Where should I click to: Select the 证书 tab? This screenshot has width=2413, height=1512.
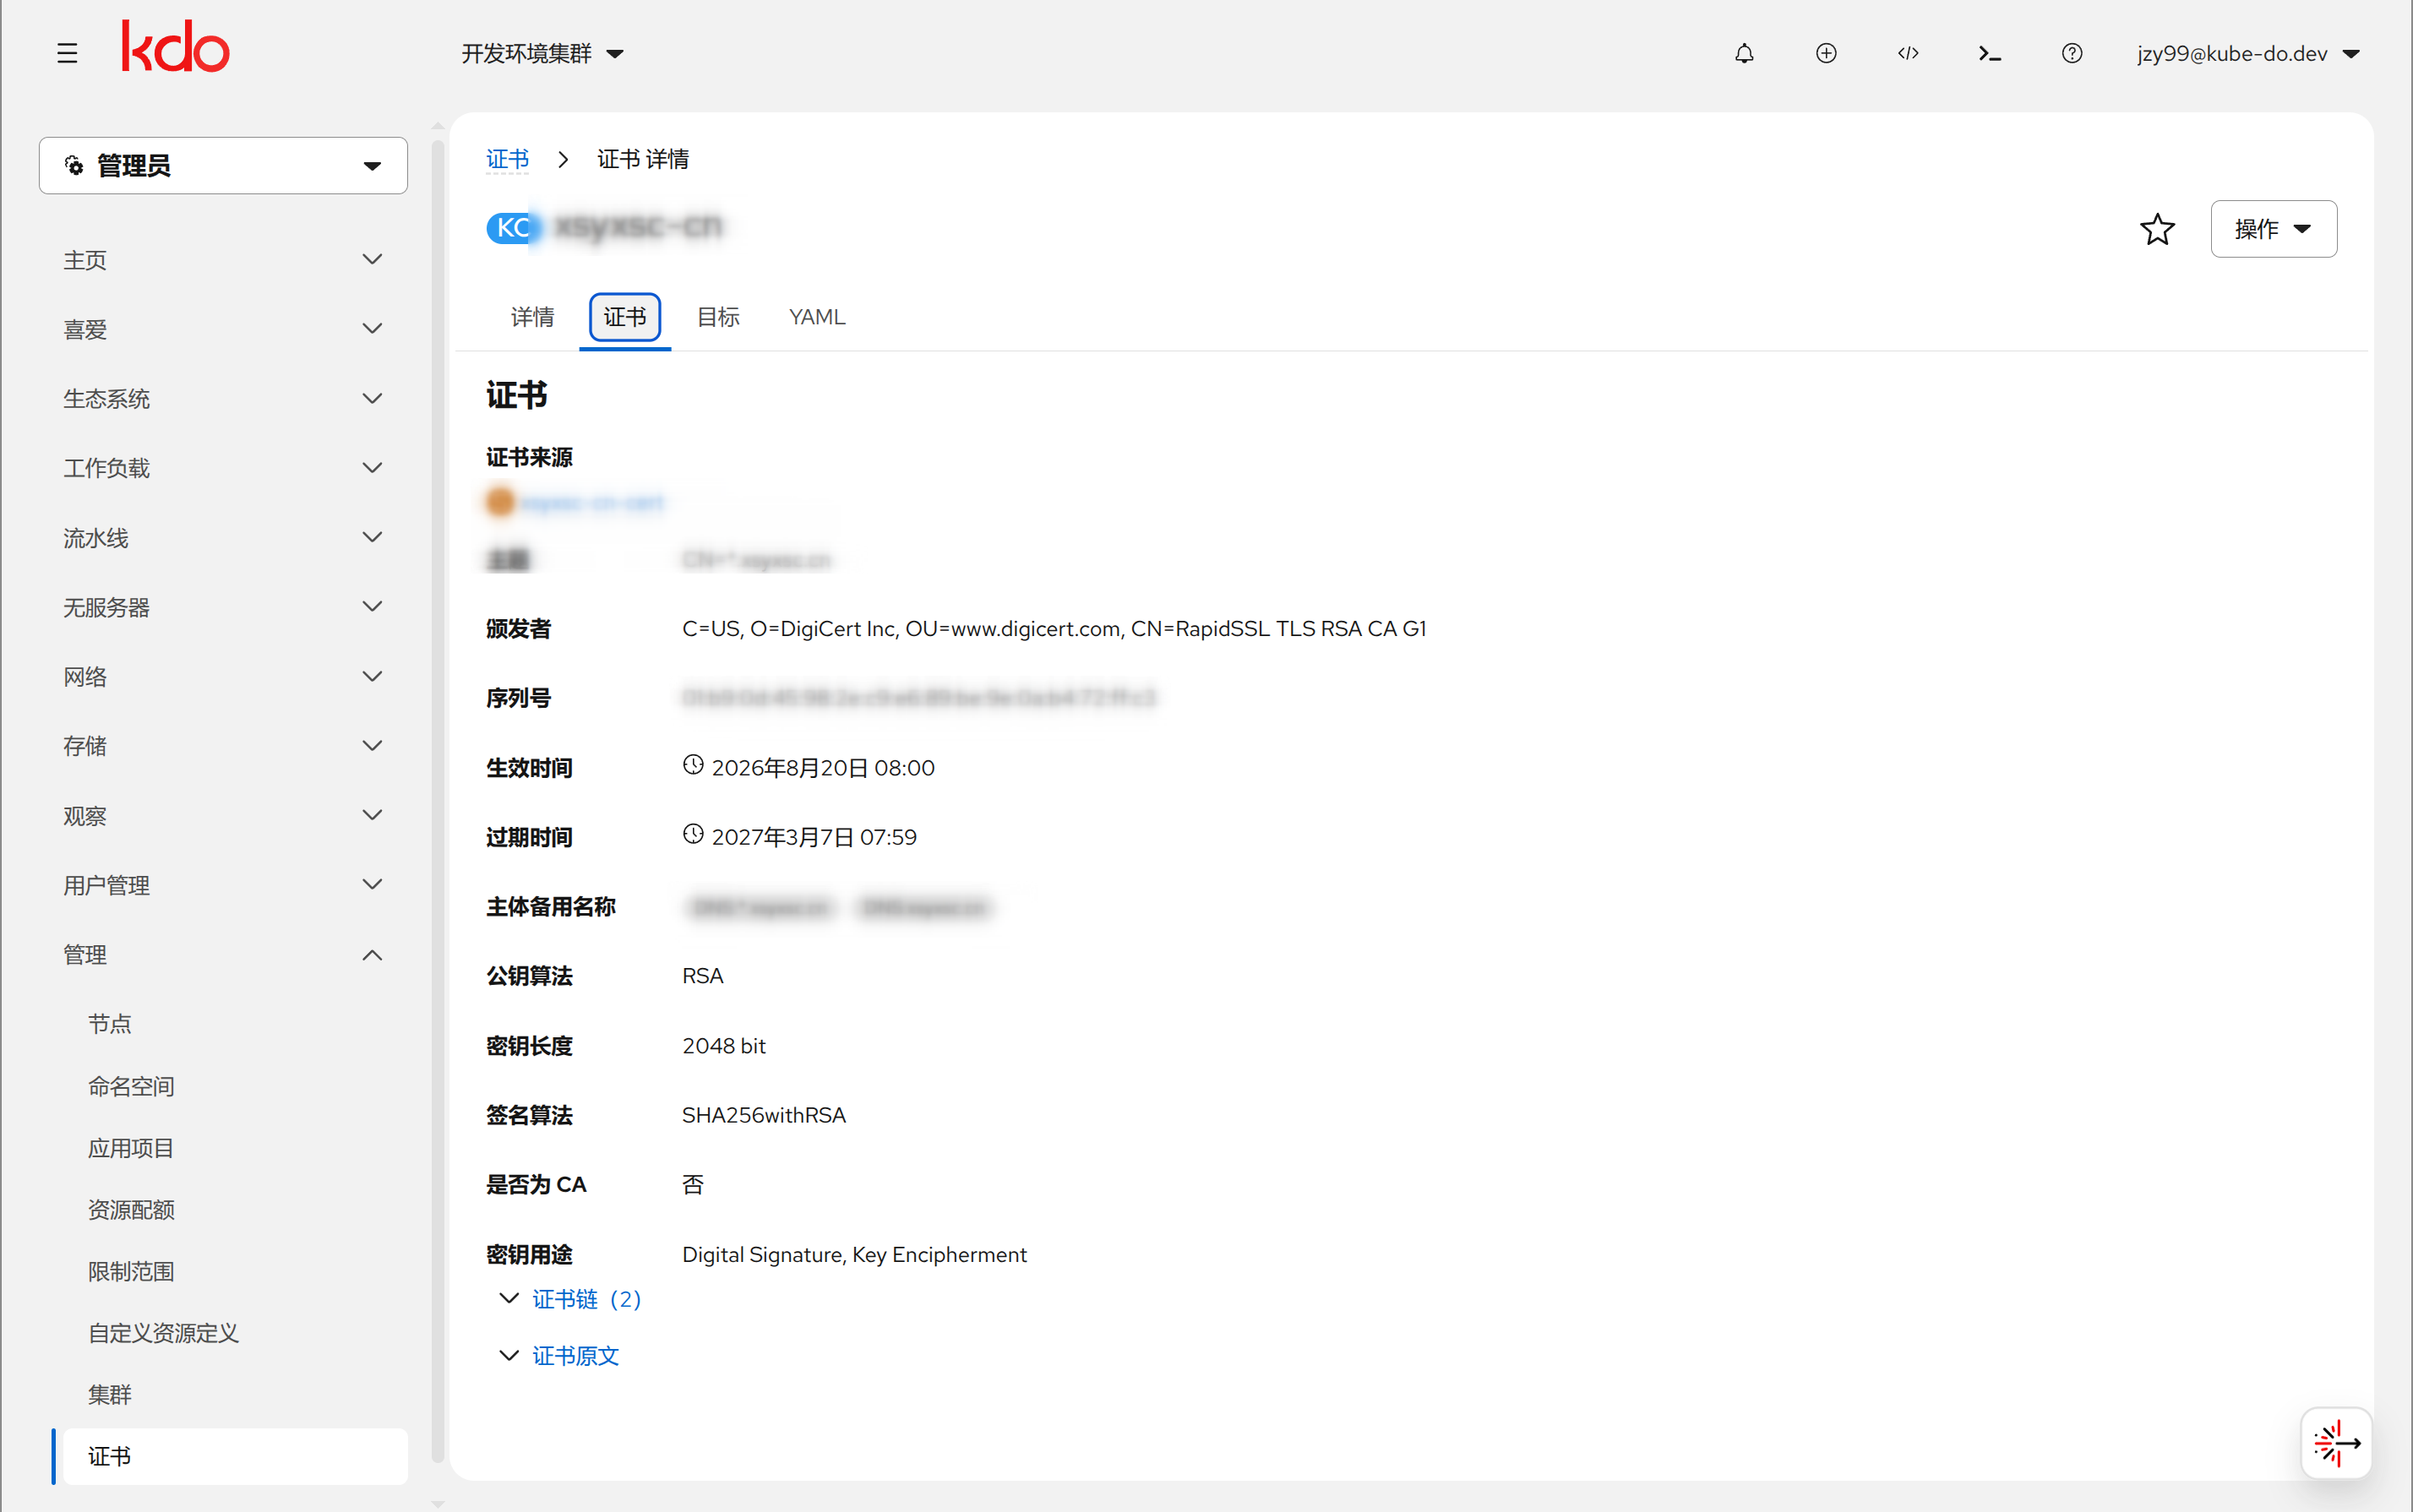pos(625,317)
